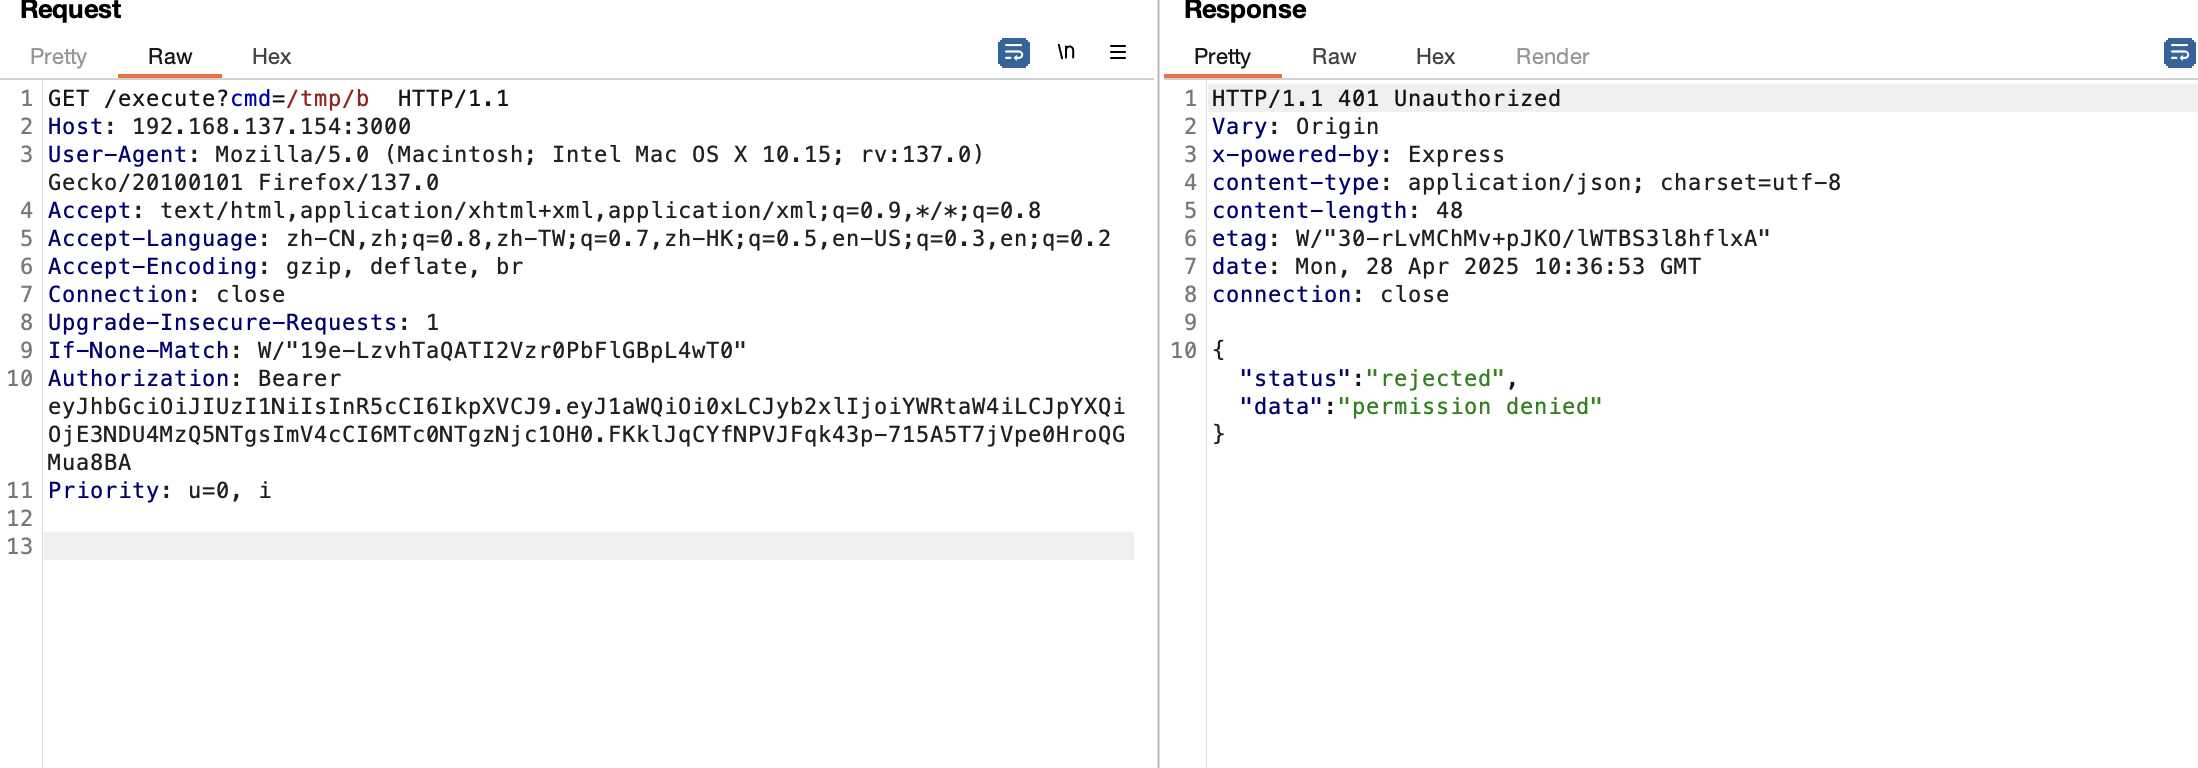Open the Request Hex tab

(x=271, y=56)
